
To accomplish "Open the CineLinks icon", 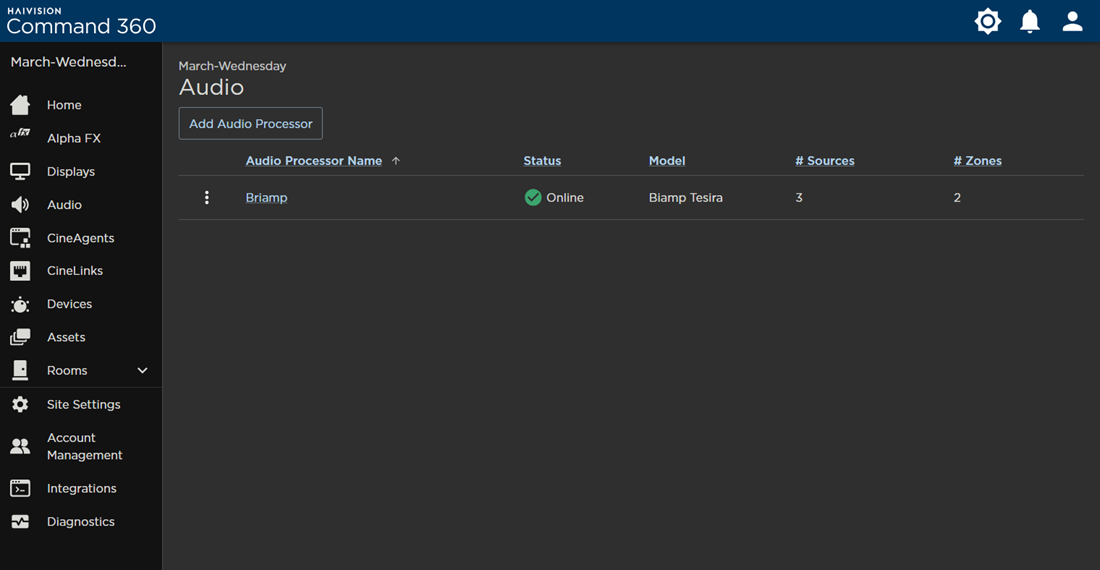I will pos(20,271).
